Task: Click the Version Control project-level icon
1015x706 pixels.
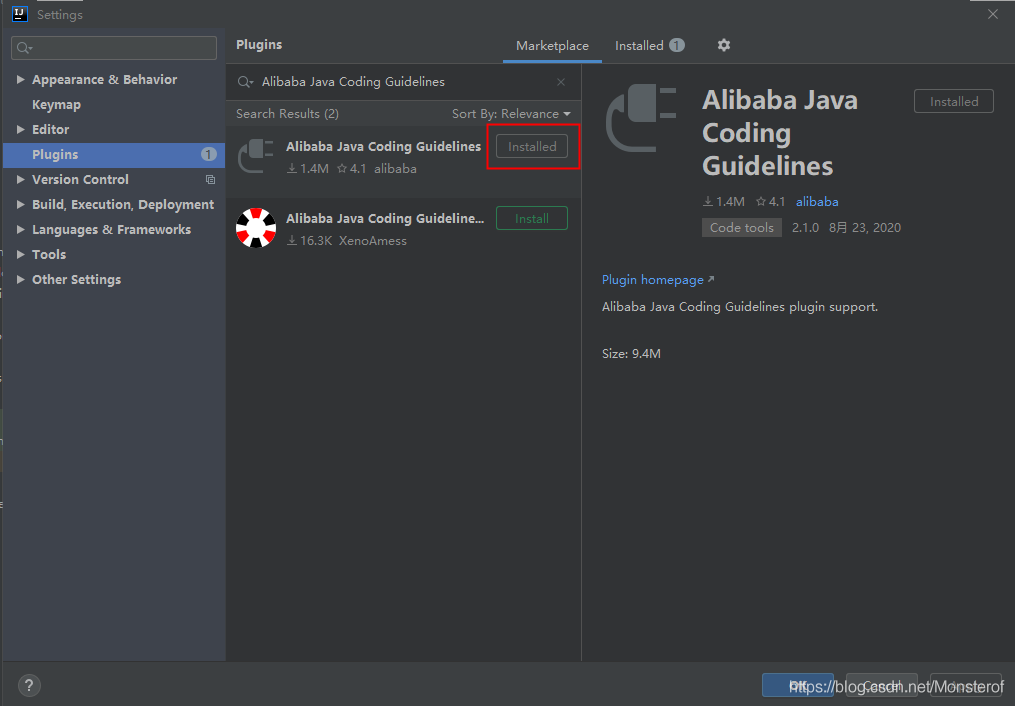Action: tap(210, 180)
